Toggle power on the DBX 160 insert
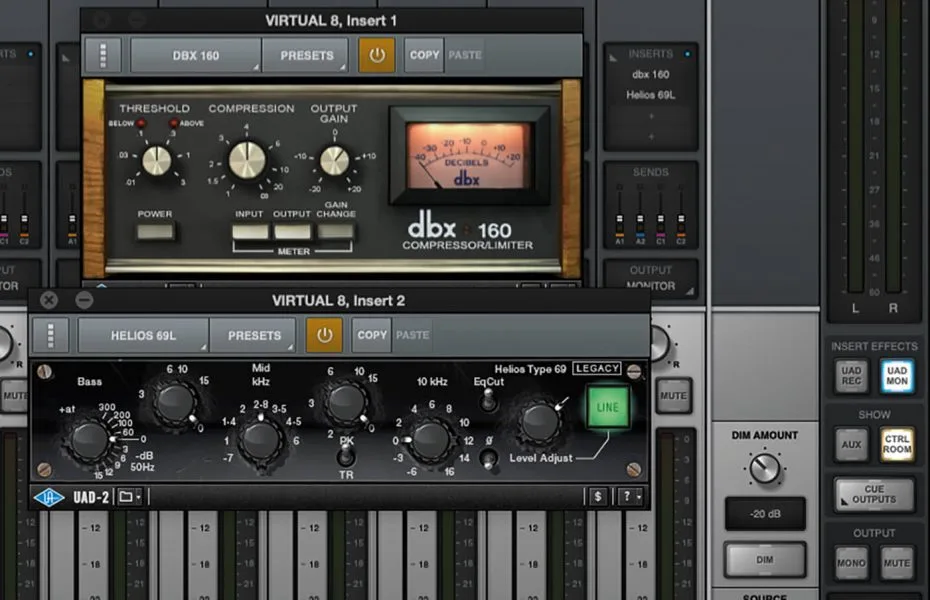 click(377, 55)
